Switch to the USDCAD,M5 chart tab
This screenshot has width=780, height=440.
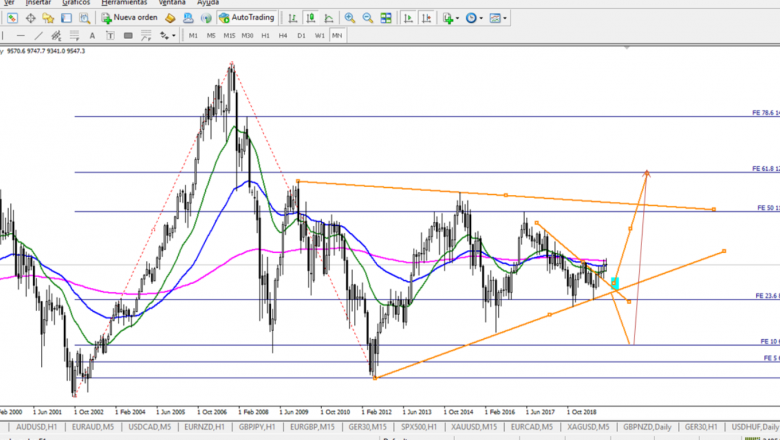tap(149, 427)
